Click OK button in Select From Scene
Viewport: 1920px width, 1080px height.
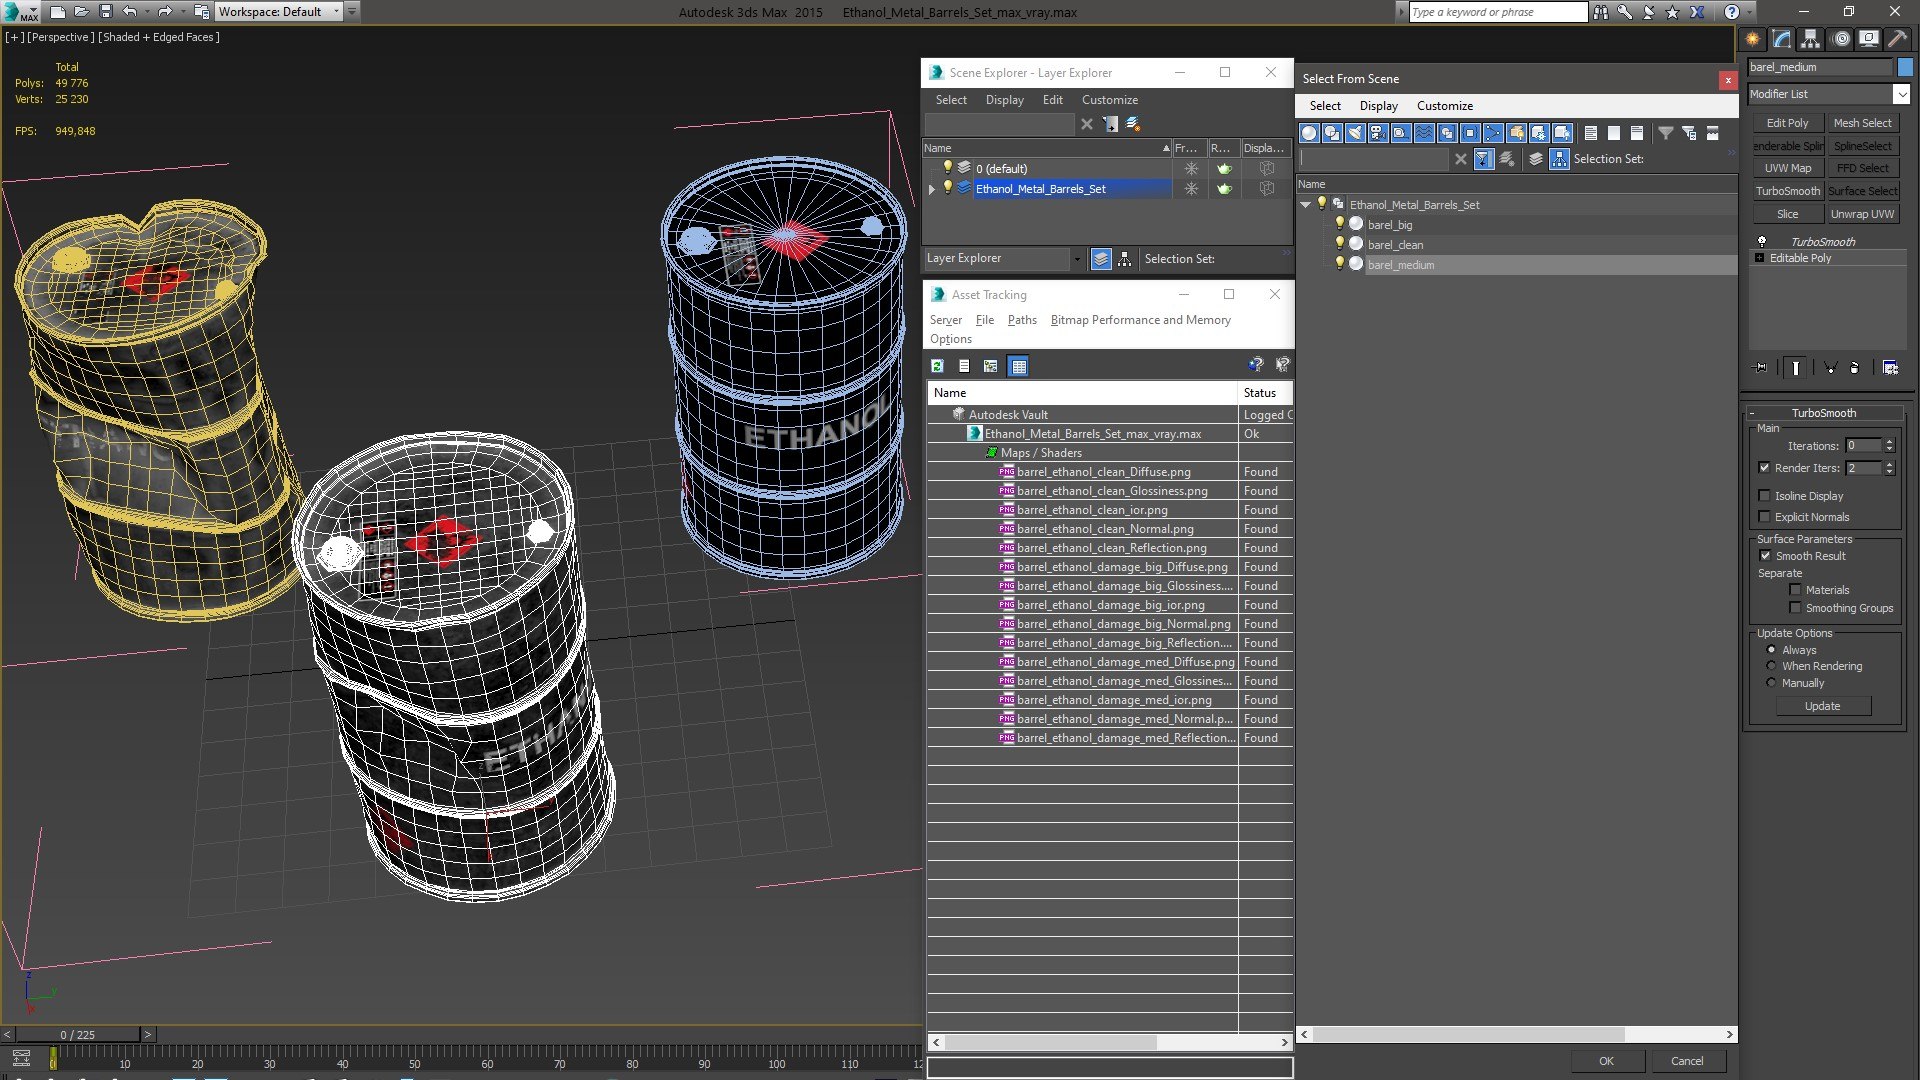tap(1606, 1061)
